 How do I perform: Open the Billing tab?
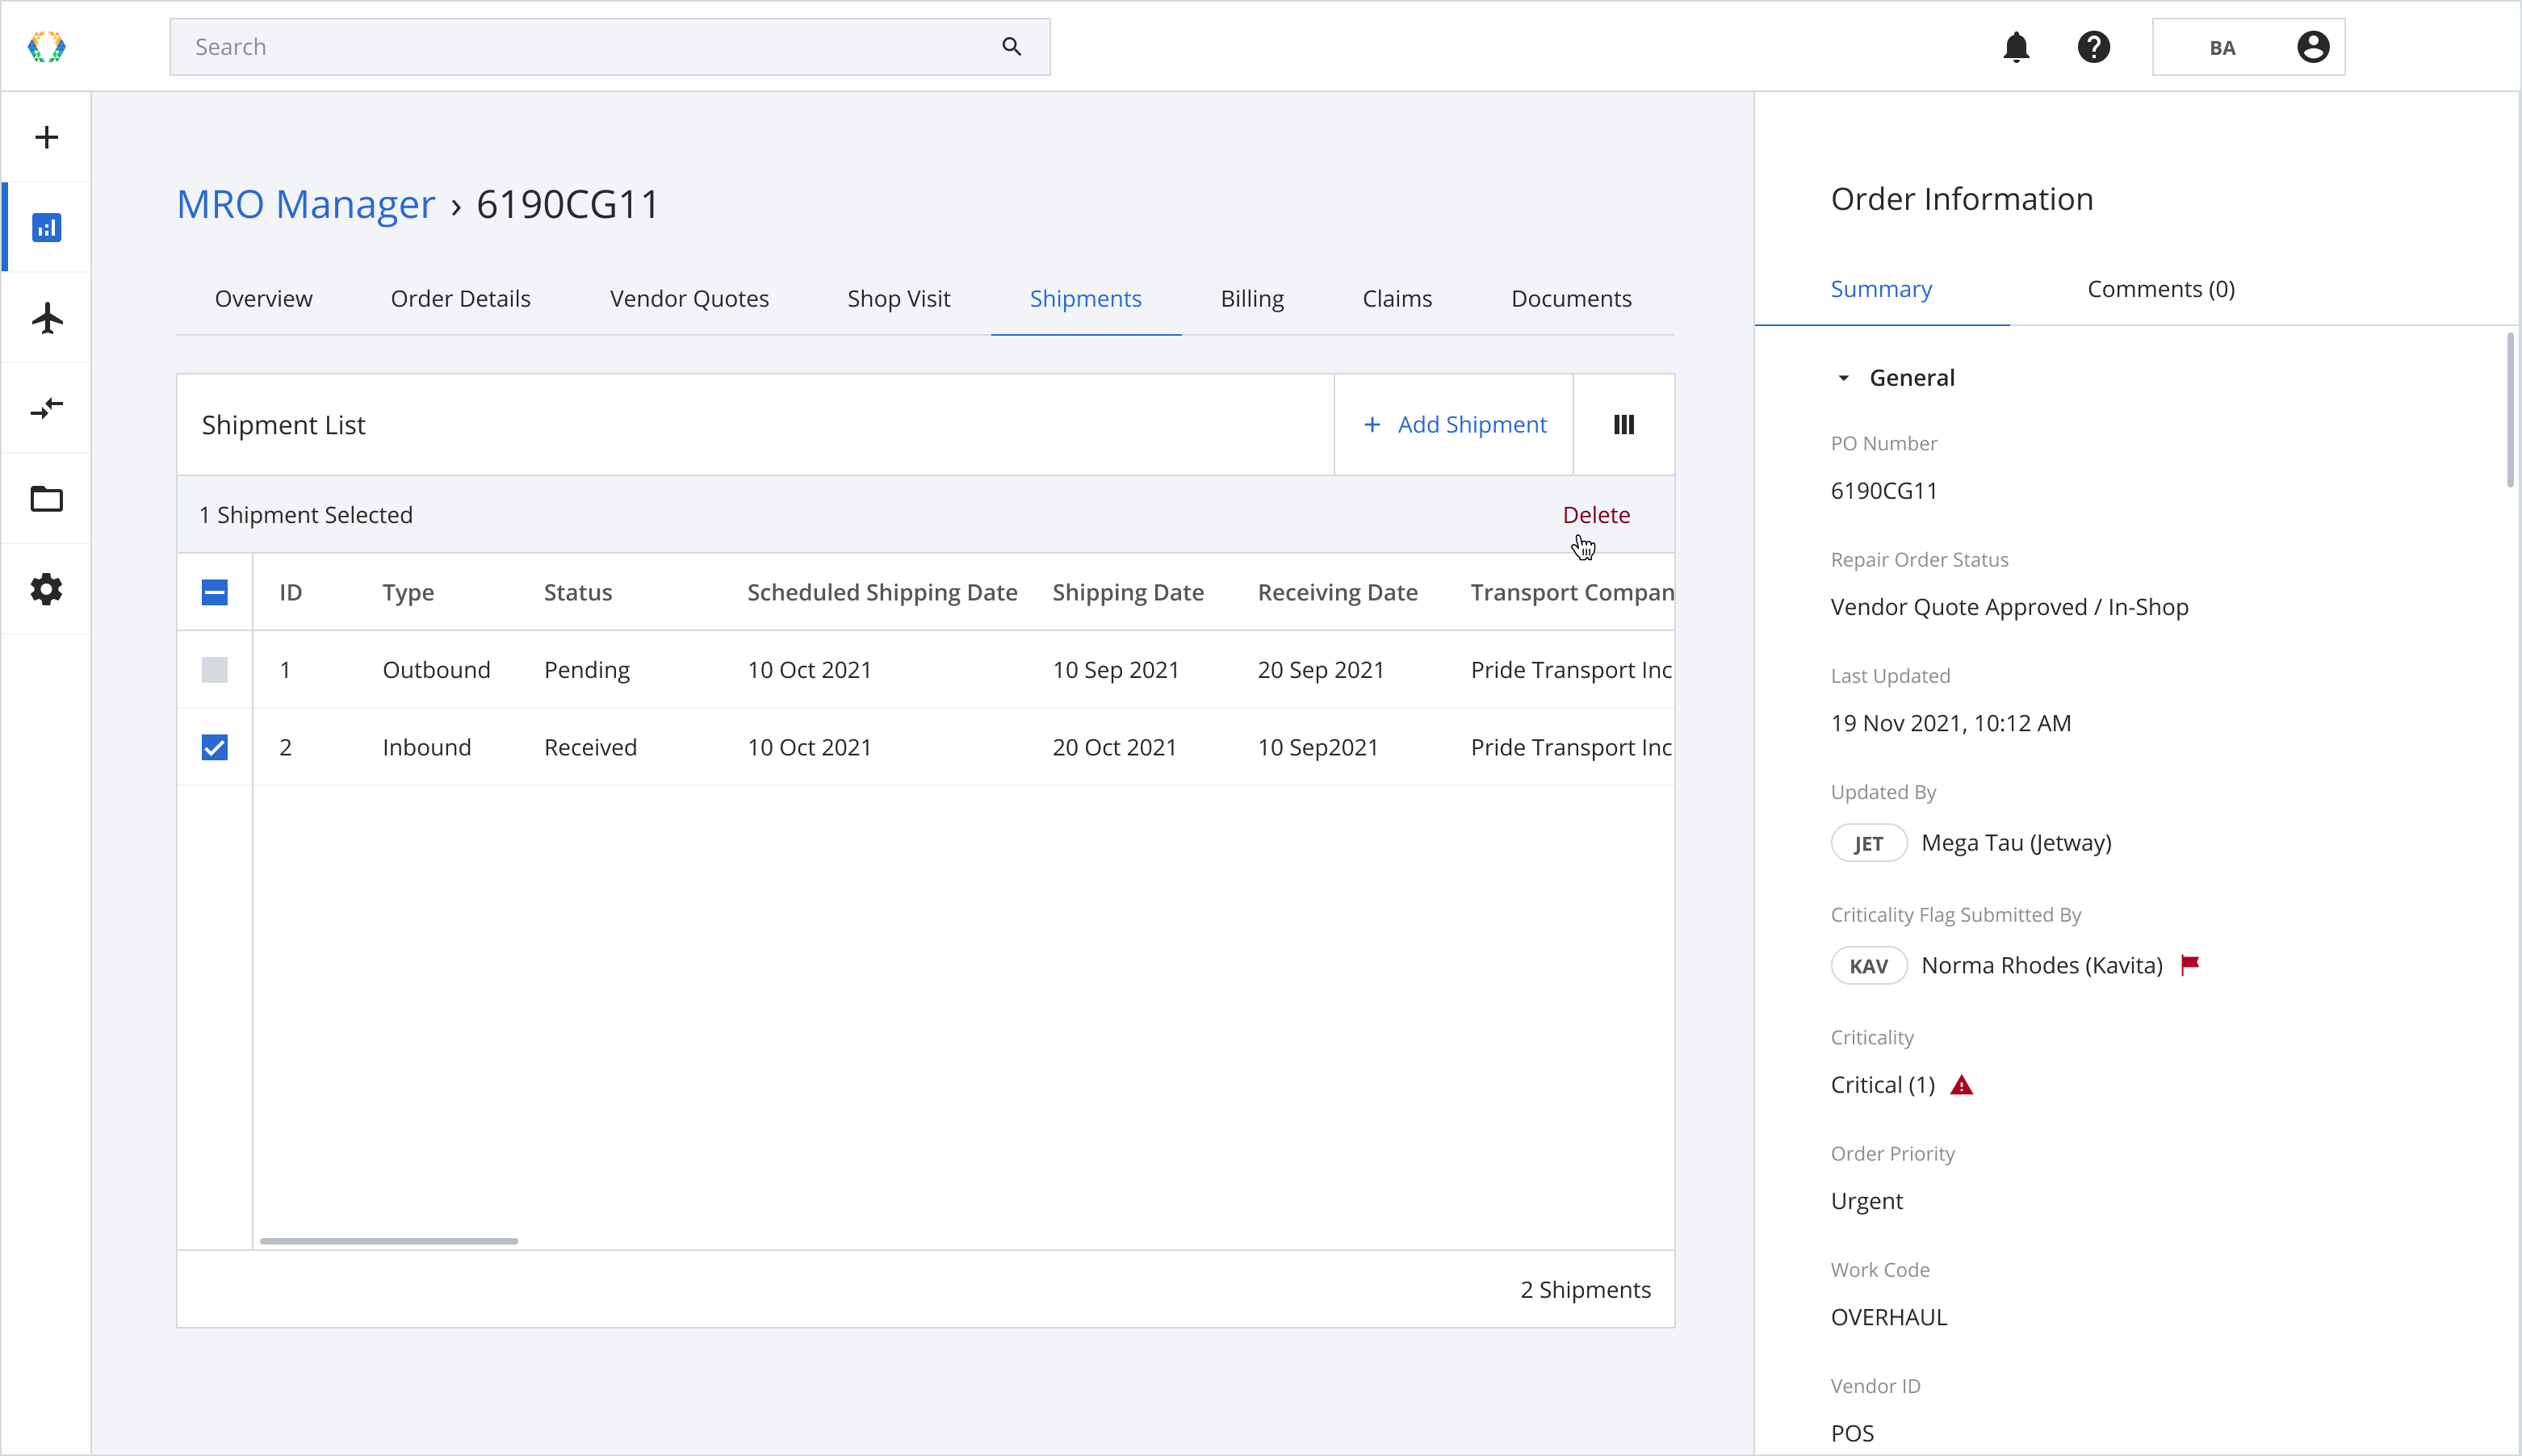1252,298
